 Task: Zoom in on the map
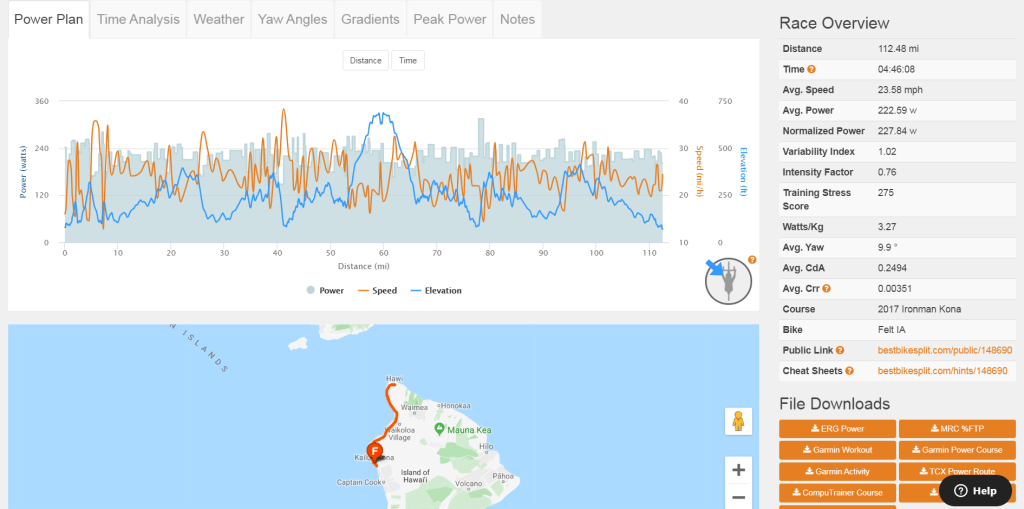[x=738, y=470]
